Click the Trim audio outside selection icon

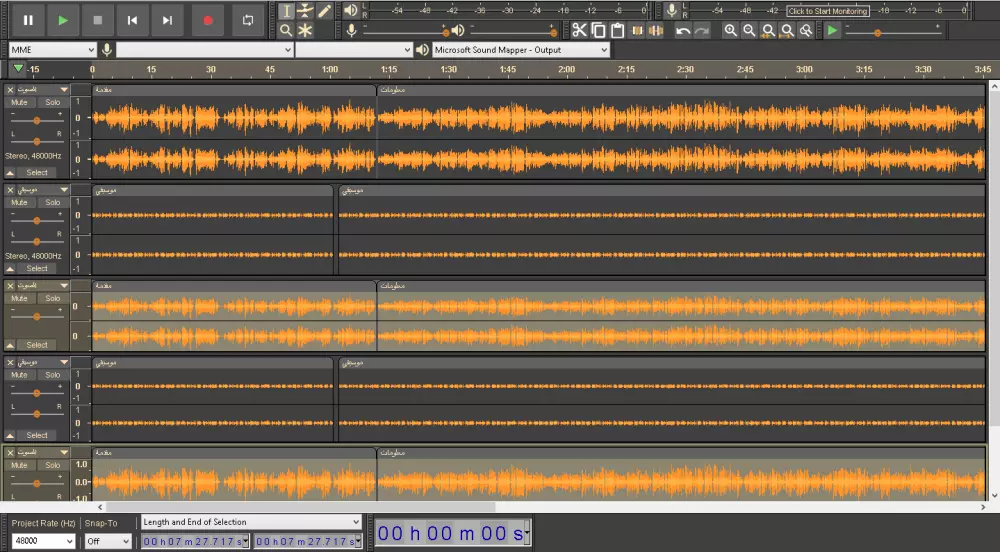[637, 31]
